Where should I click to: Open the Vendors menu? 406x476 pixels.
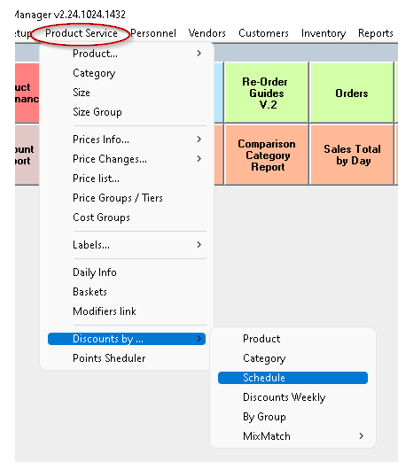click(x=207, y=33)
